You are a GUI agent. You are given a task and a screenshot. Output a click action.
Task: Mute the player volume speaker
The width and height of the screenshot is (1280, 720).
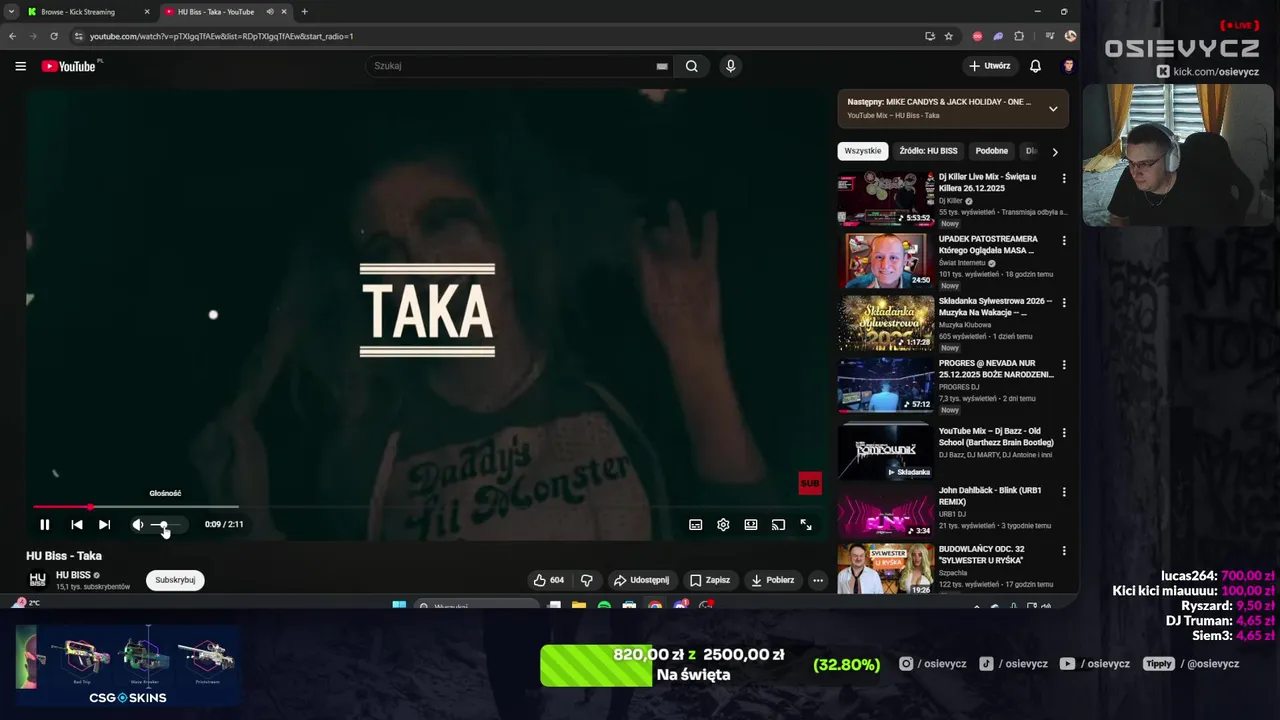point(138,524)
